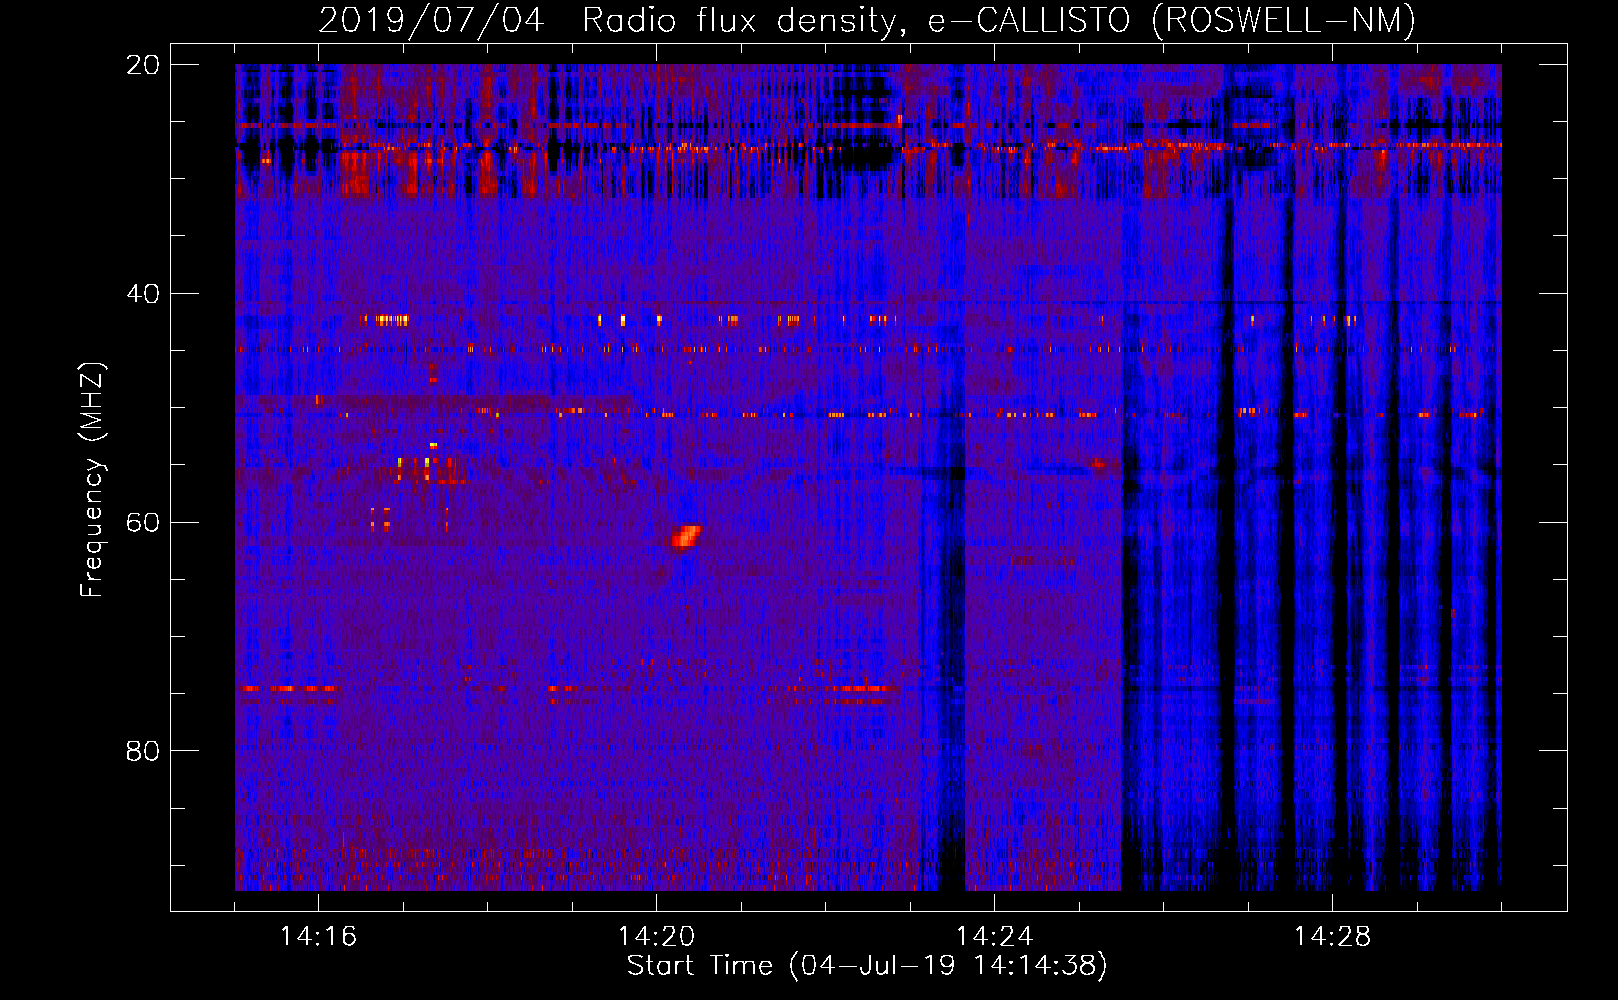1618x1000 pixels.
Task: Click the bright radio burst near 60 MHz
Action: 685,537
